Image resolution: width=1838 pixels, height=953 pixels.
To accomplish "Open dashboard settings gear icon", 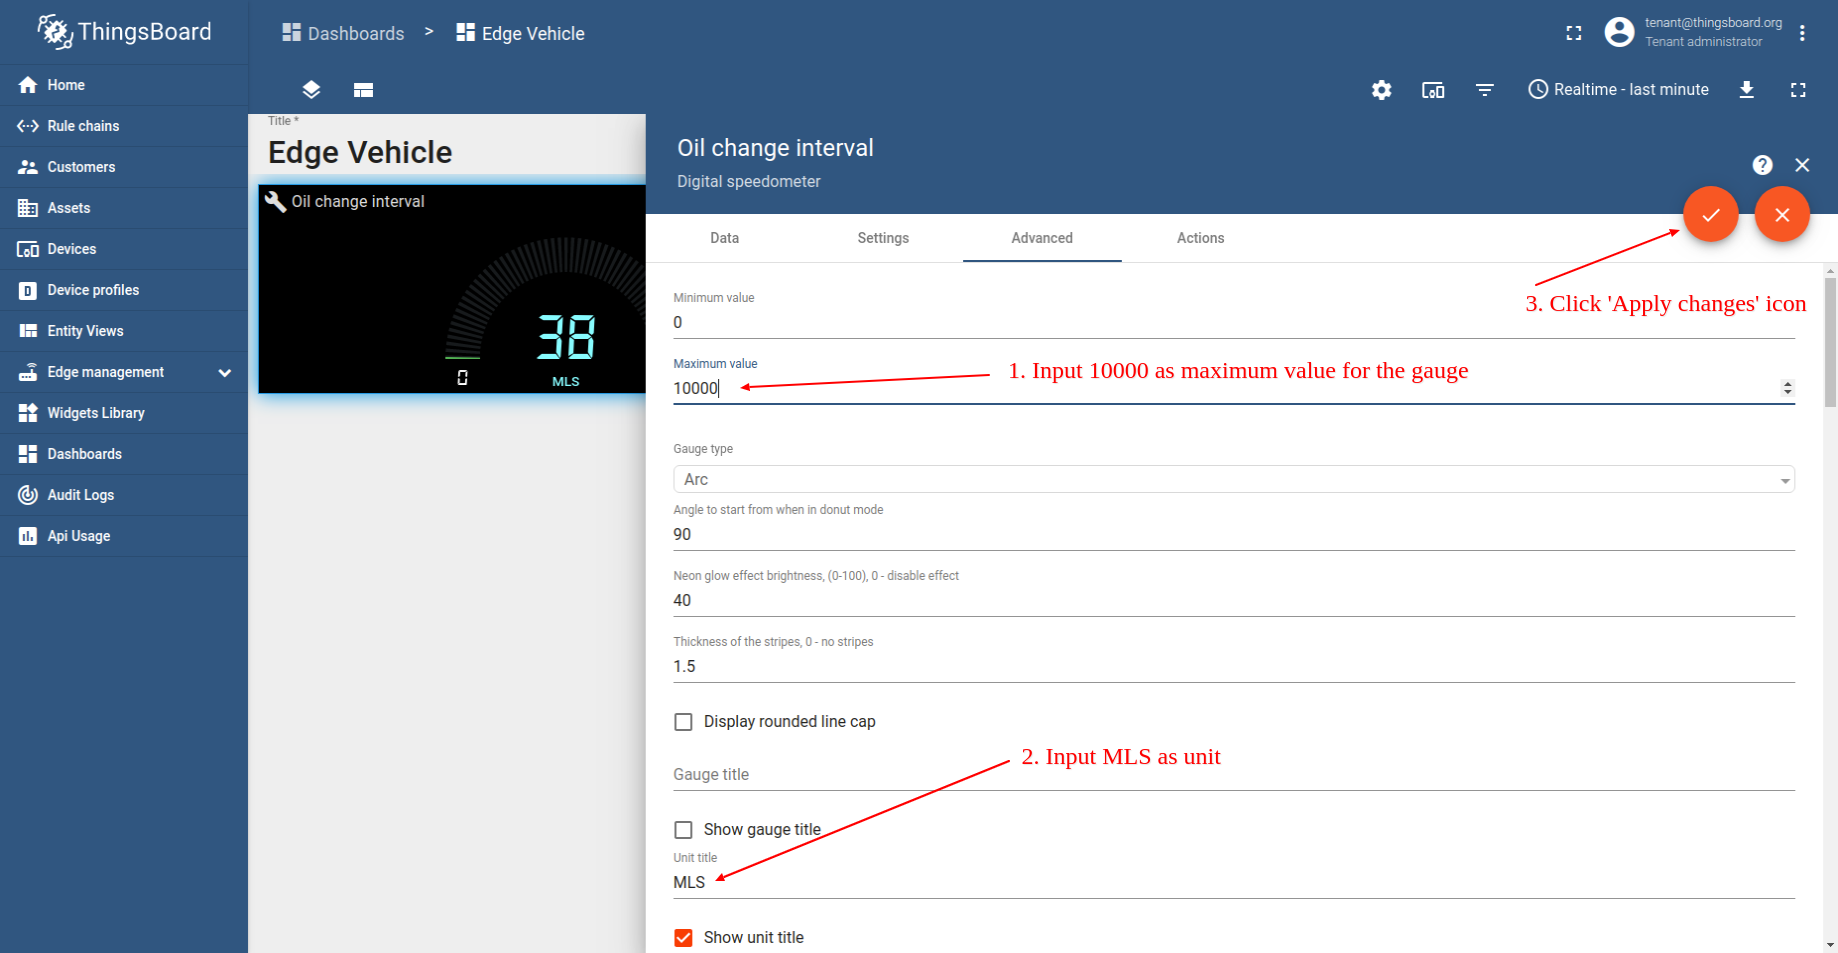I will tap(1381, 90).
